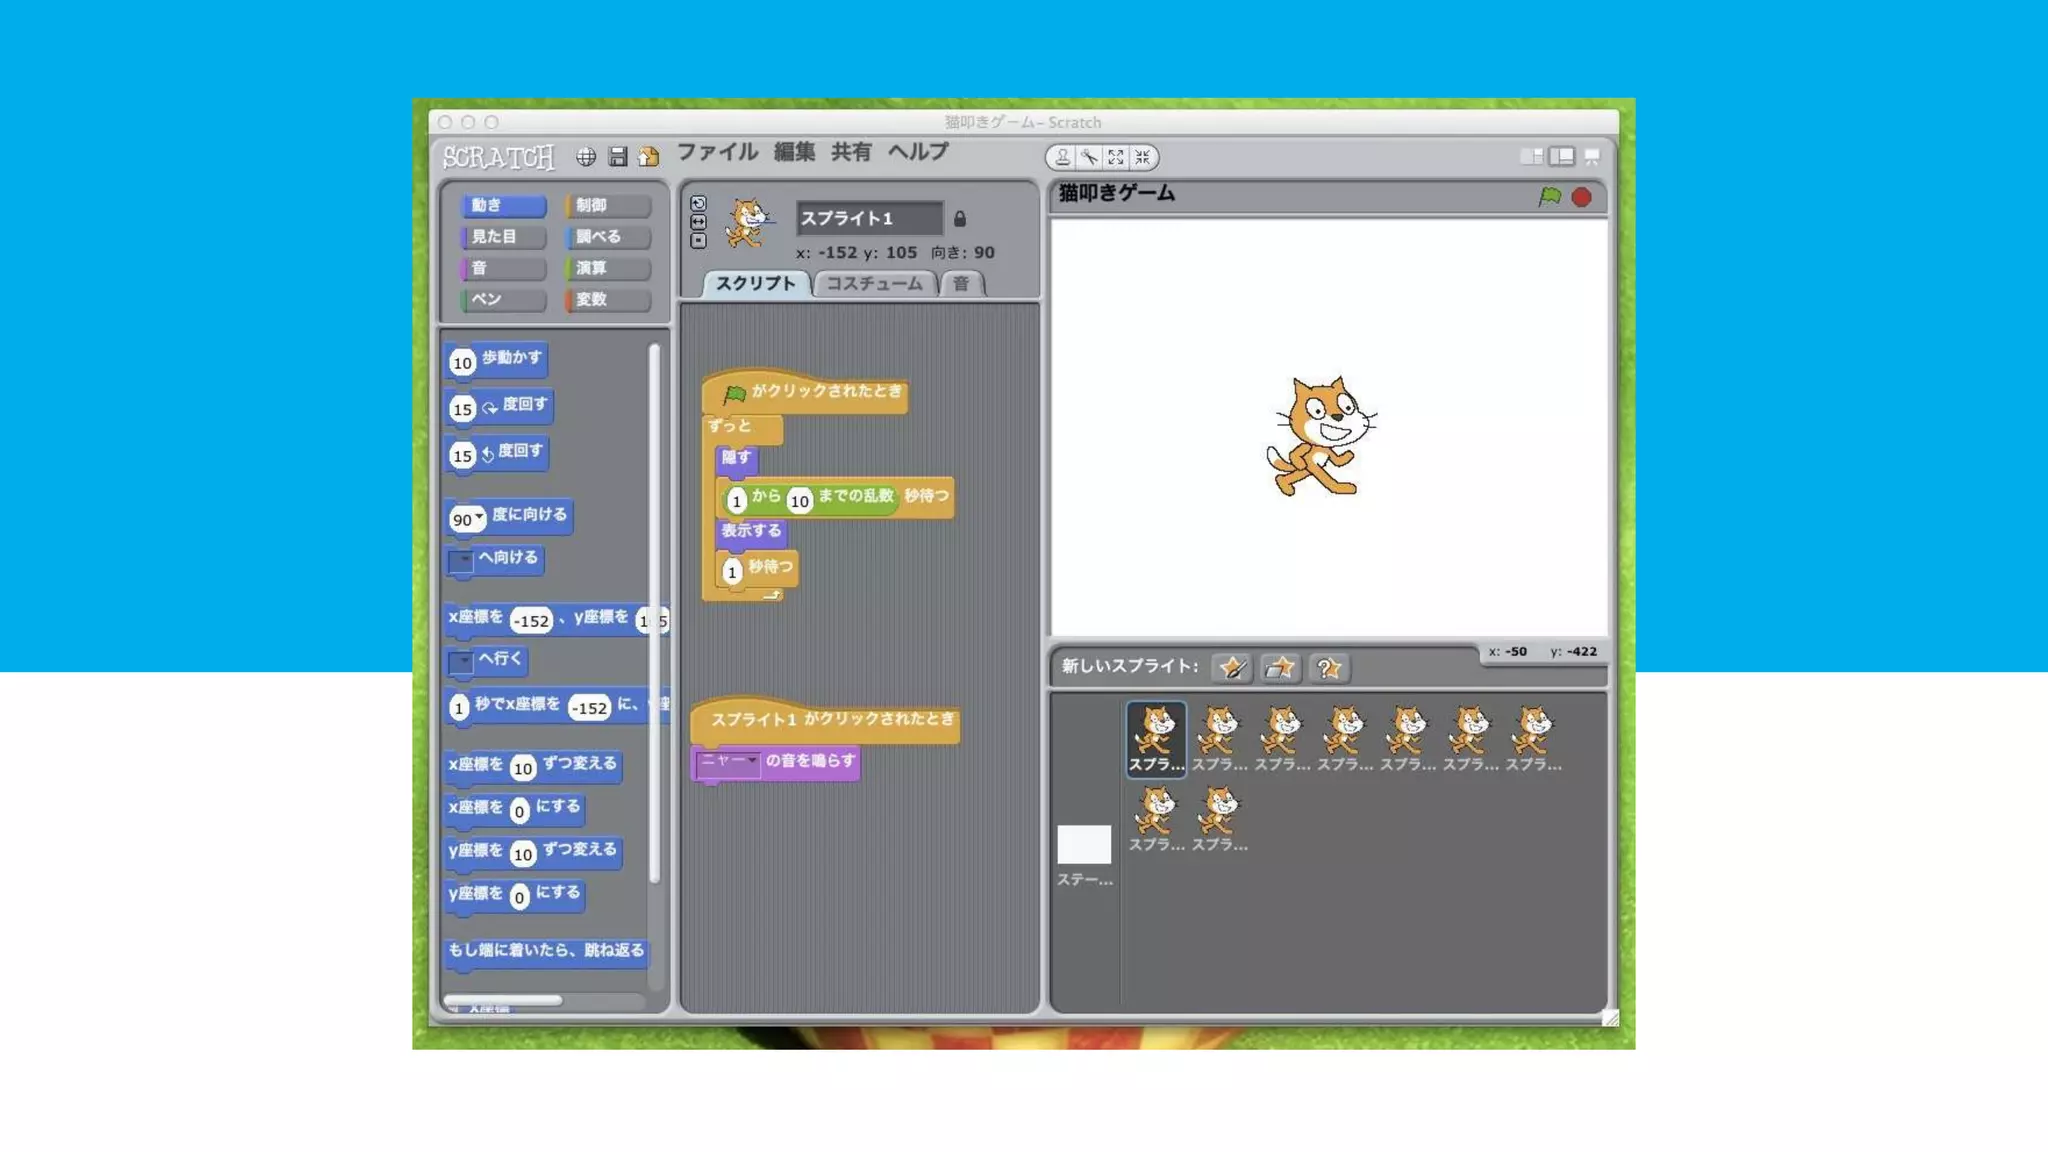Click the globe language icon
The width and height of the screenshot is (2048, 1152).
(586, 157)
